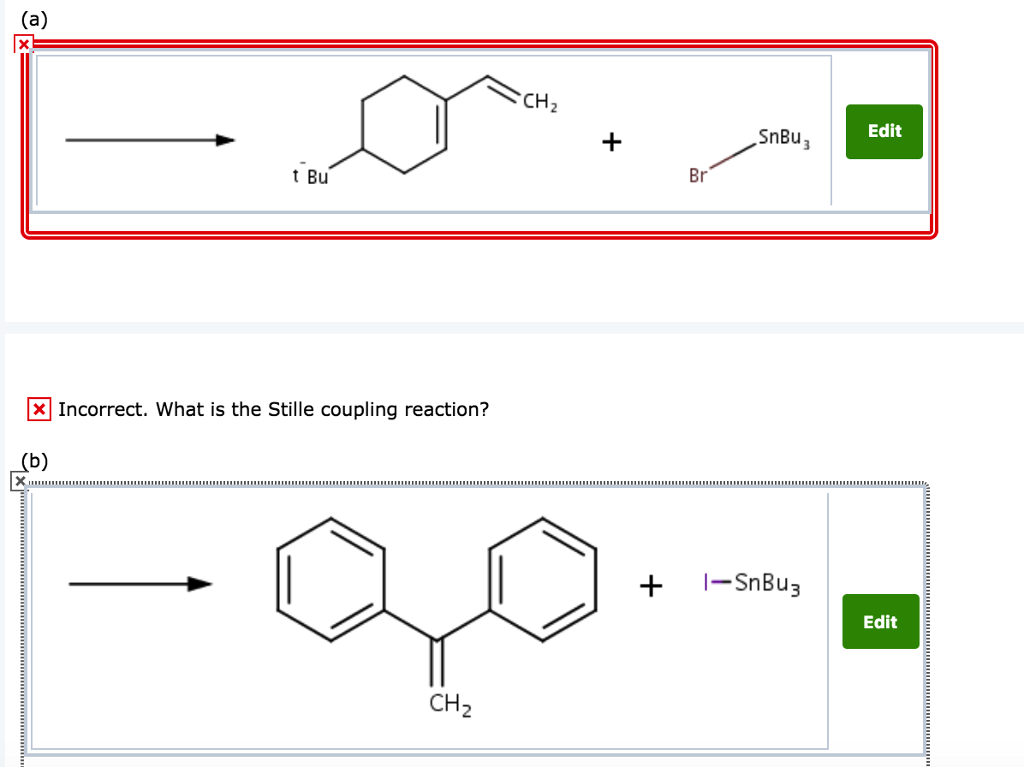Screen dimensions: 1024x767
Task: Click the plus sign before I–SnBu3 in part (b)
Action: pyautogui.click(x=650, y=584)
